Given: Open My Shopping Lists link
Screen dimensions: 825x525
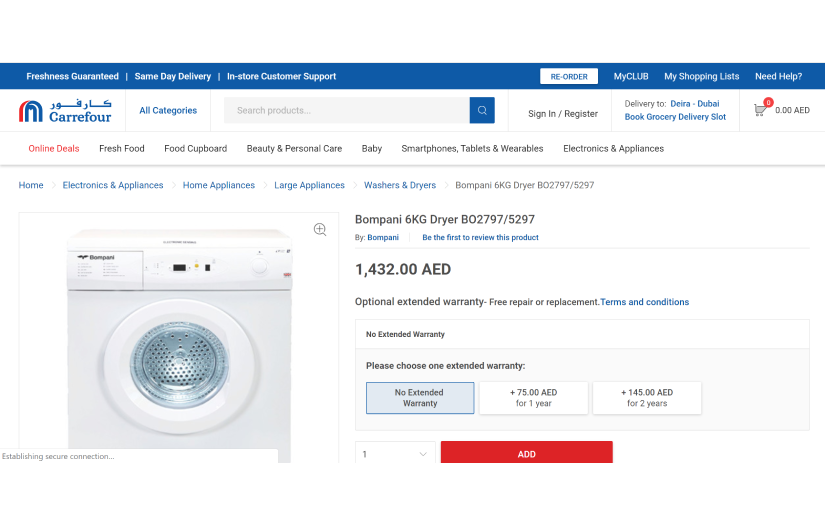Looking at the screenshot, I should 701,76.
